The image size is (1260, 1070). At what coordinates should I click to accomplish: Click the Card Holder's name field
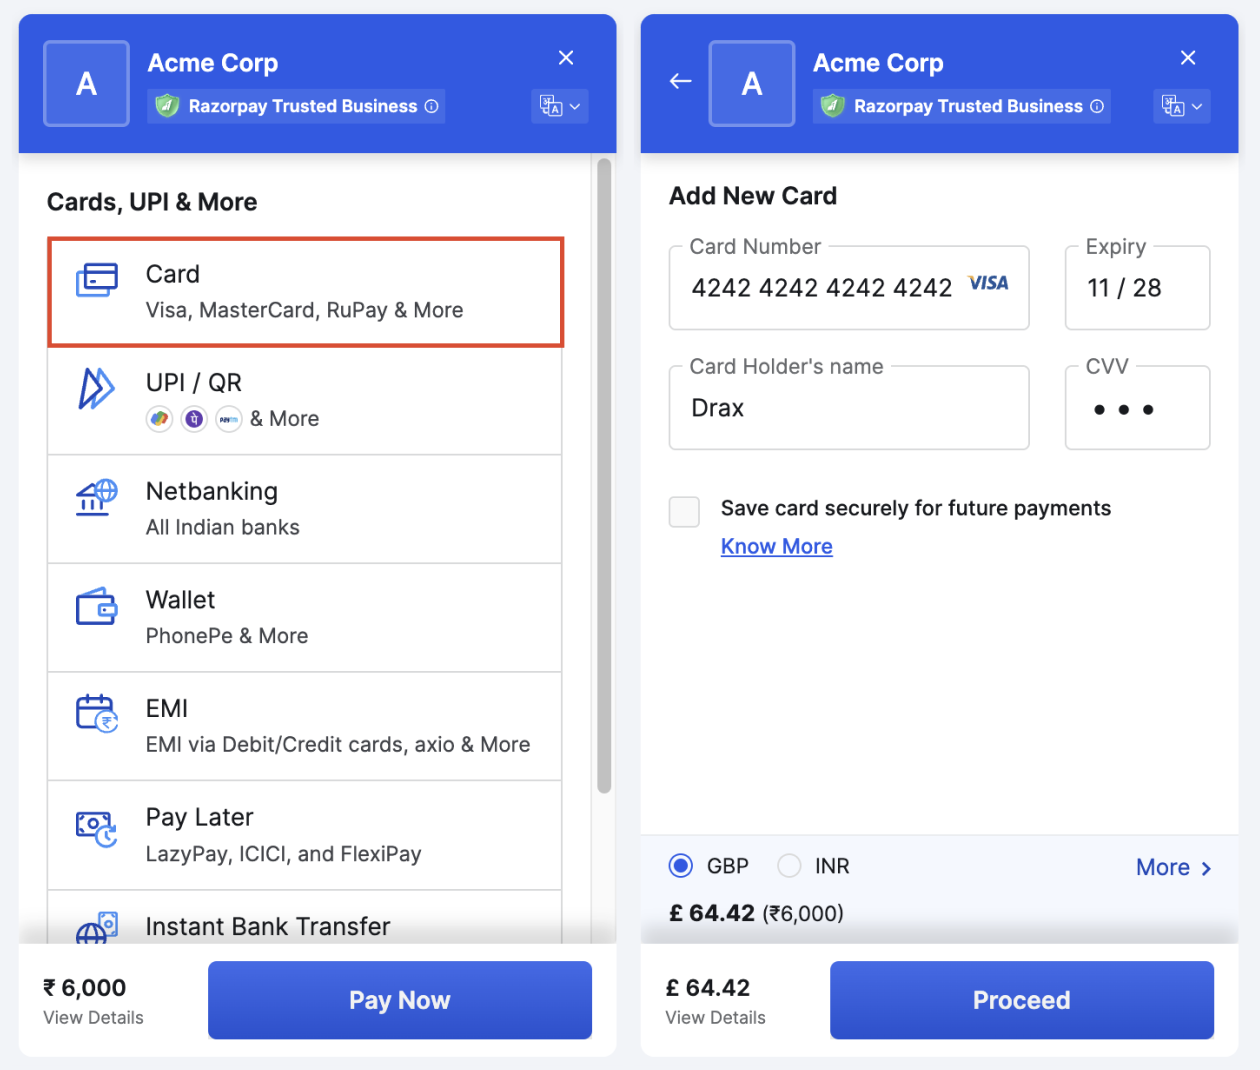coord(848,408)
